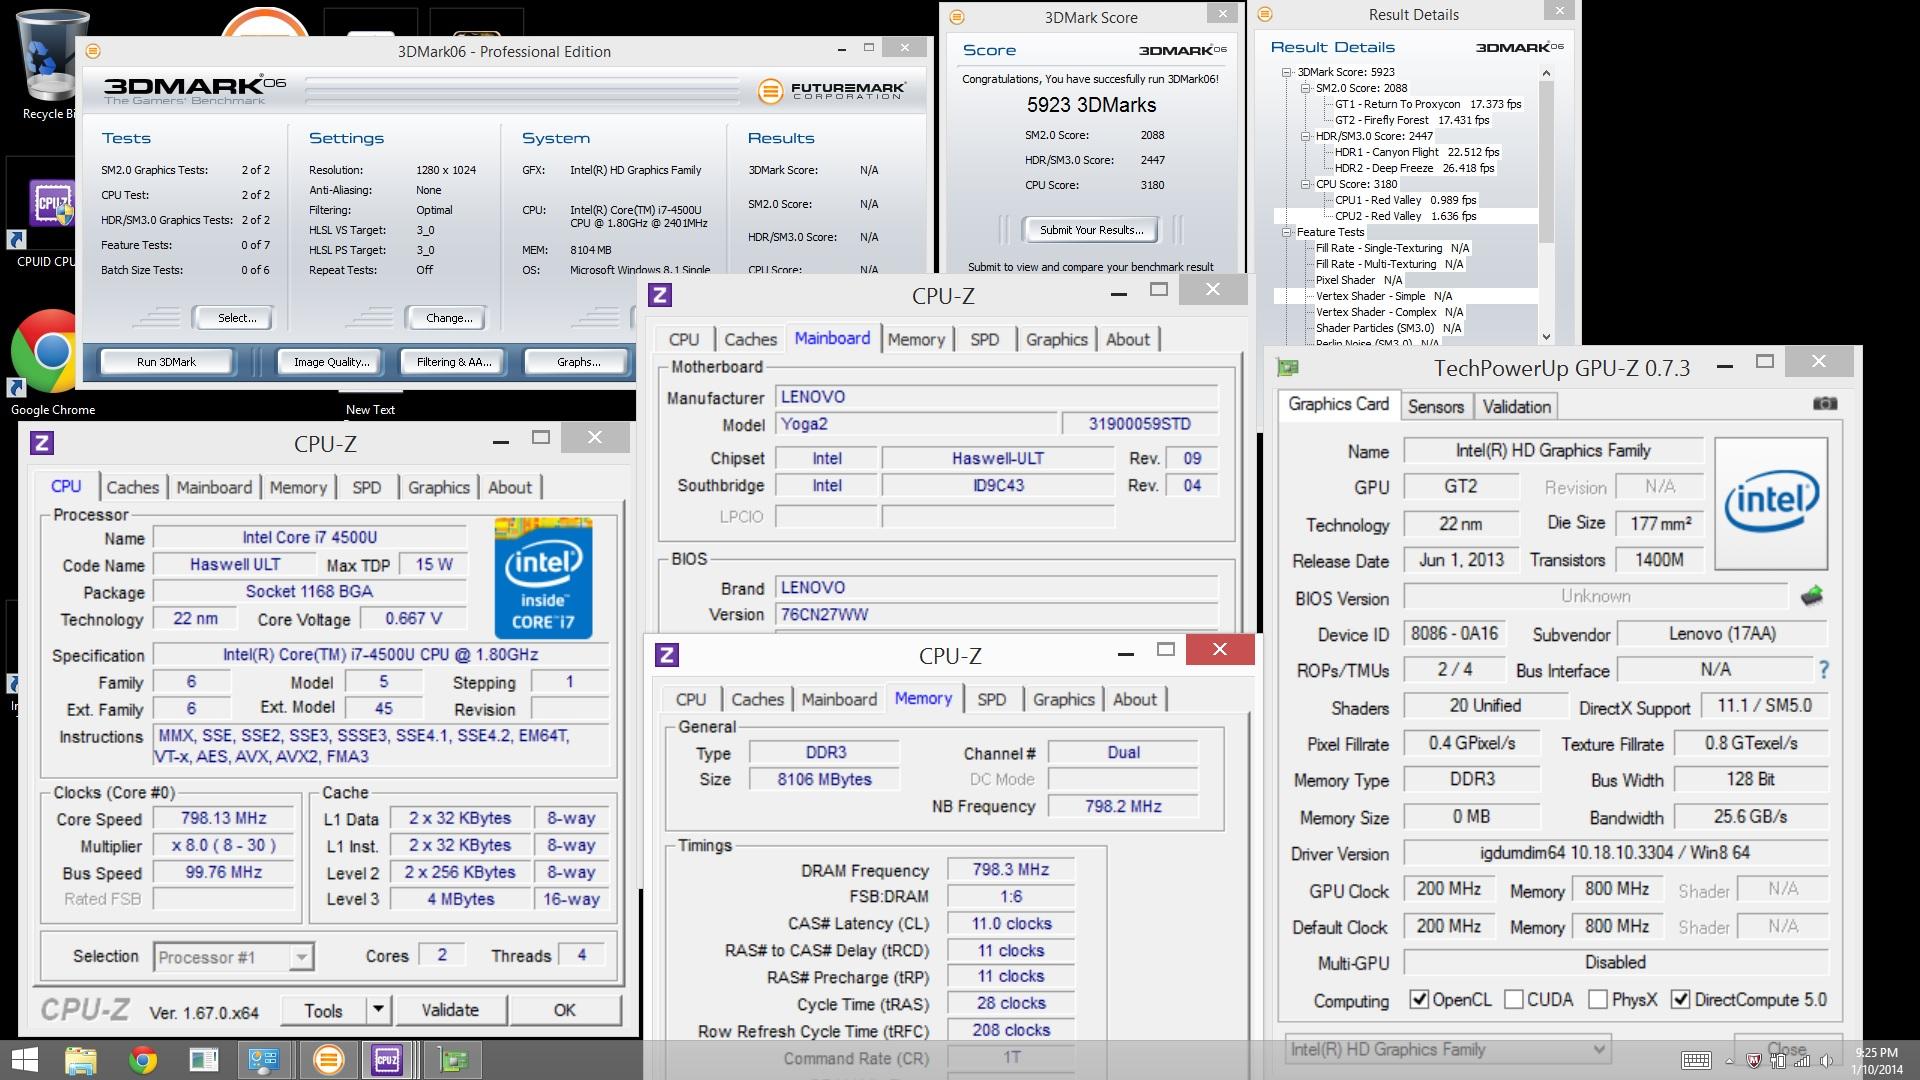Switch to Validation tab in GPU-Z
The width and height of the screenshot is (1920, 1080).
[x=1516, y=406]
